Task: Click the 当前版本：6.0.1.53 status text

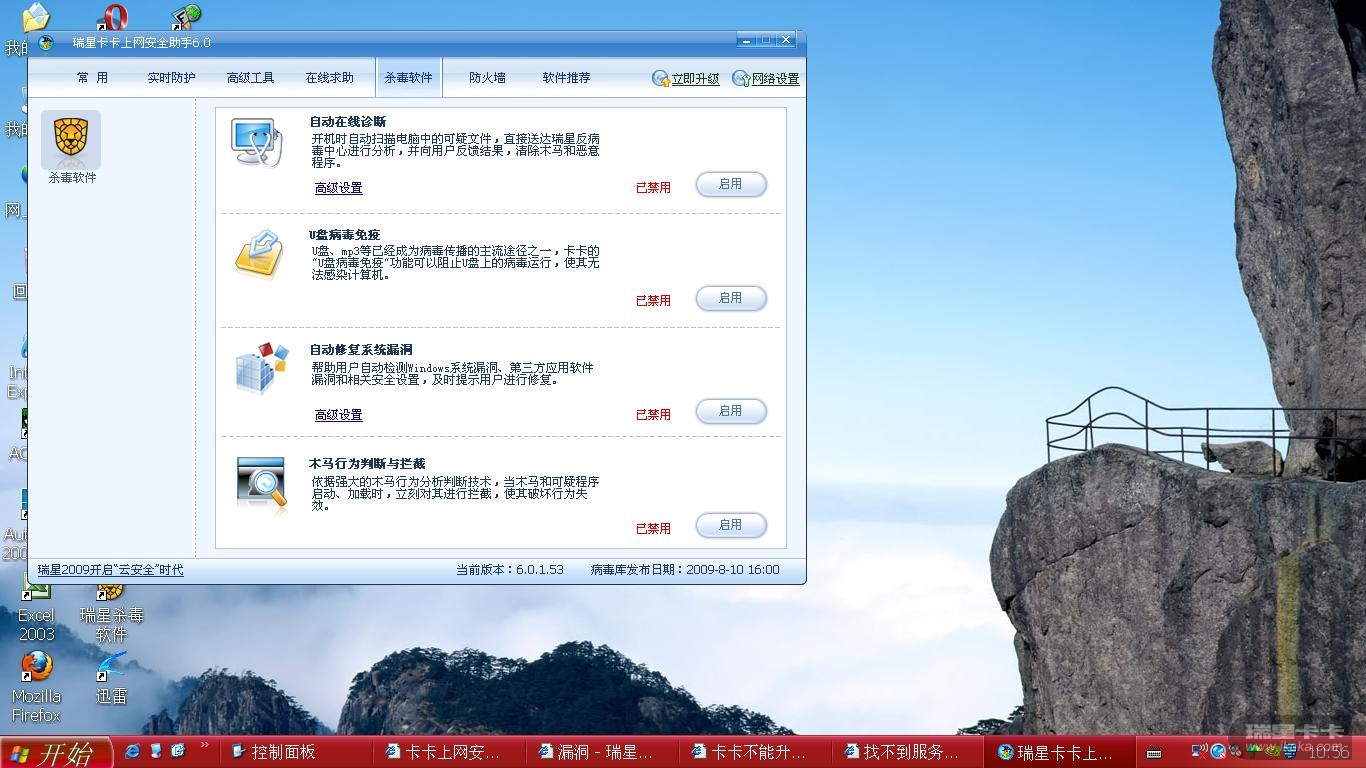Action: tap(510, 570)
